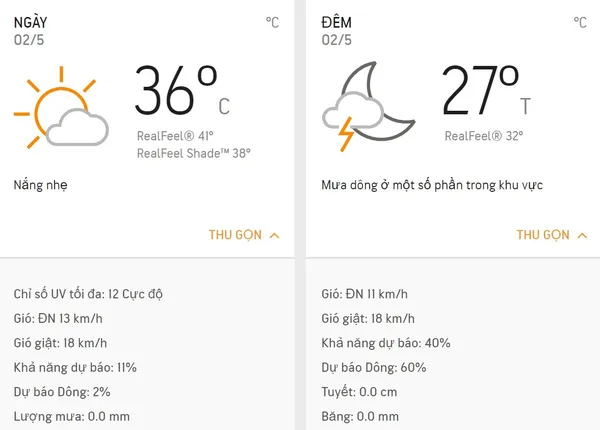Click the 27° night temperature
This screenshot has width=600, height=430.
pyautogui.click(x=486, y=90)
